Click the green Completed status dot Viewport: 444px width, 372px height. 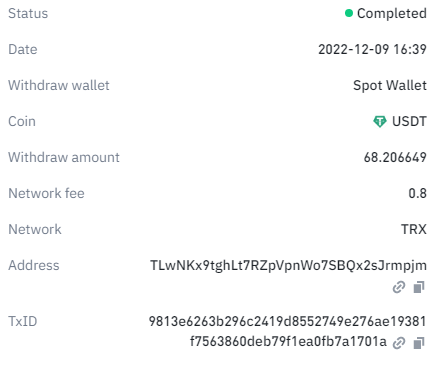[x=349, y=13]
